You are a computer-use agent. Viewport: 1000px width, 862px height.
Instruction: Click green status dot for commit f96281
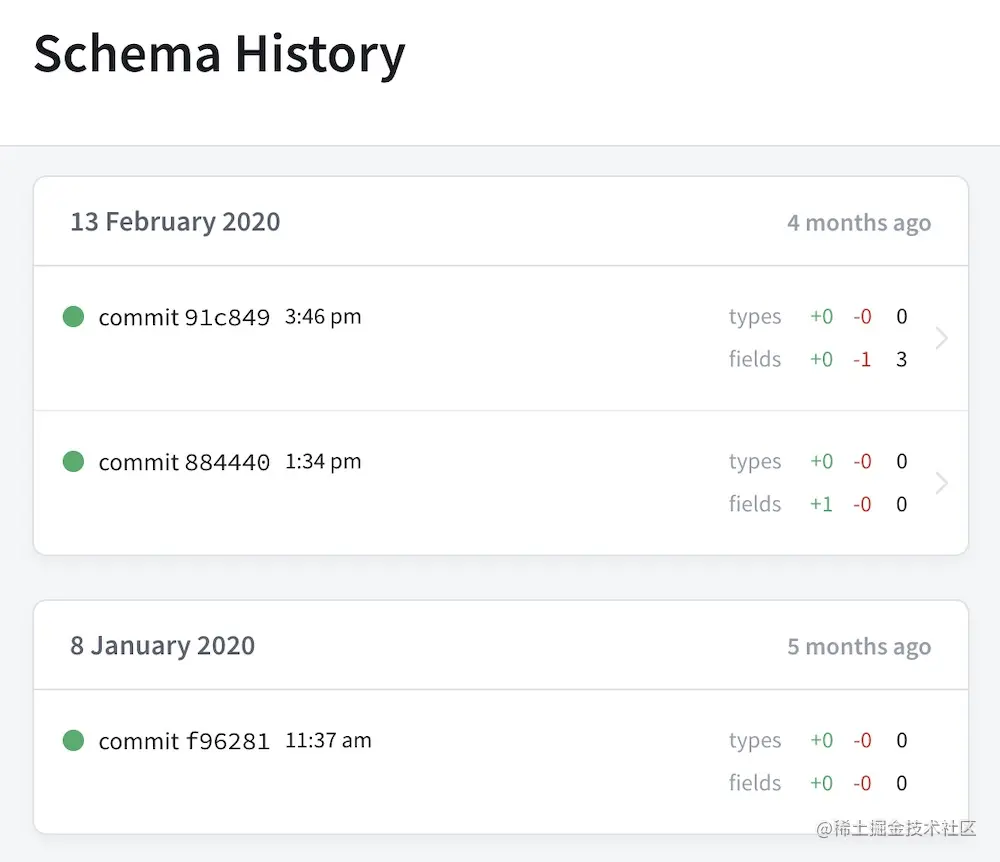(x=73, y=741)
